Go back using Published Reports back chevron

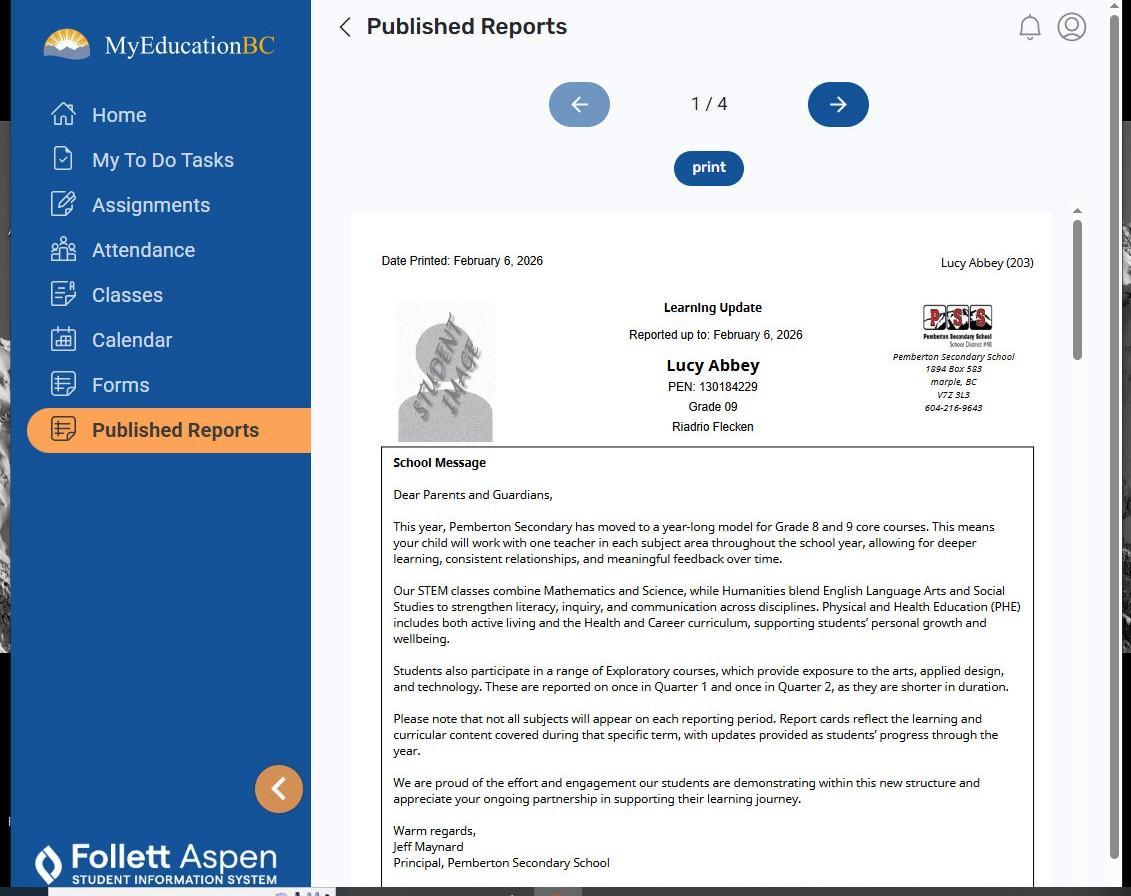(345, 27)
